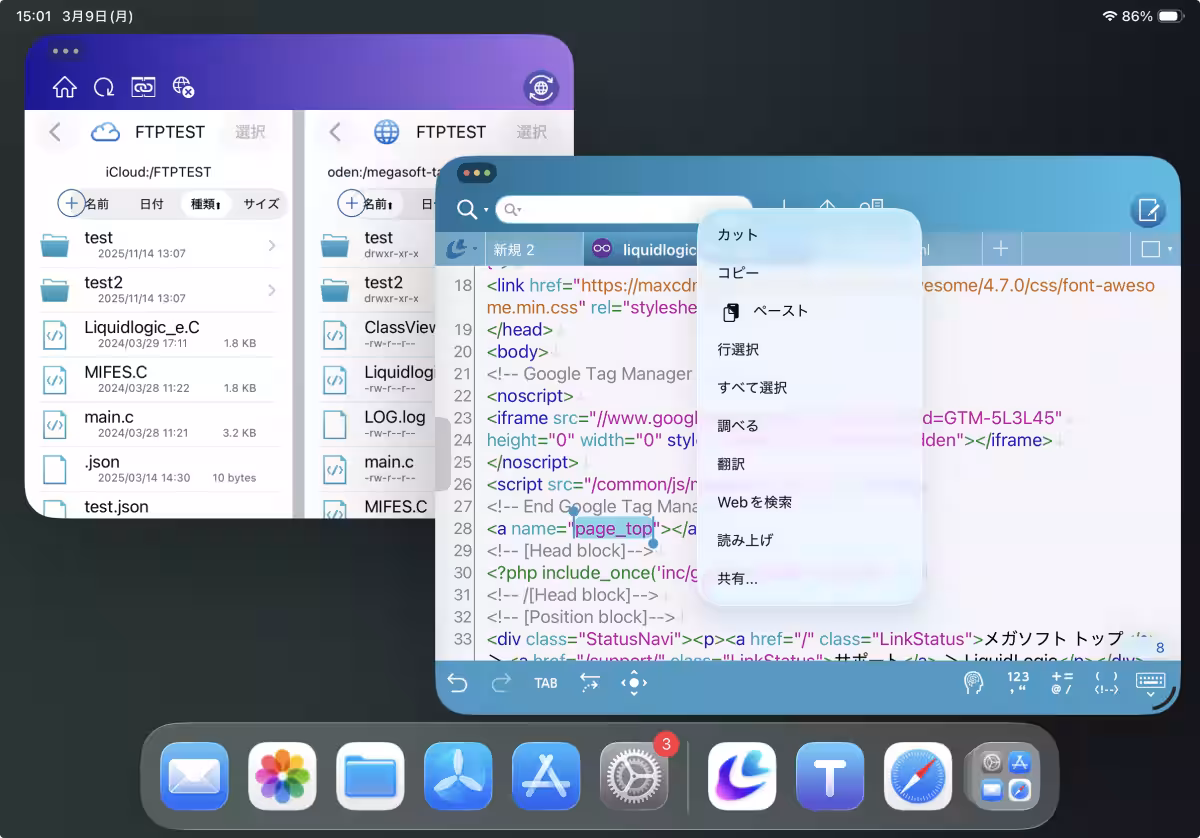Select すべて選択 in the context menu
Image resolution: width=1200 pixels, height=838 pixels.
pos(752,387)
